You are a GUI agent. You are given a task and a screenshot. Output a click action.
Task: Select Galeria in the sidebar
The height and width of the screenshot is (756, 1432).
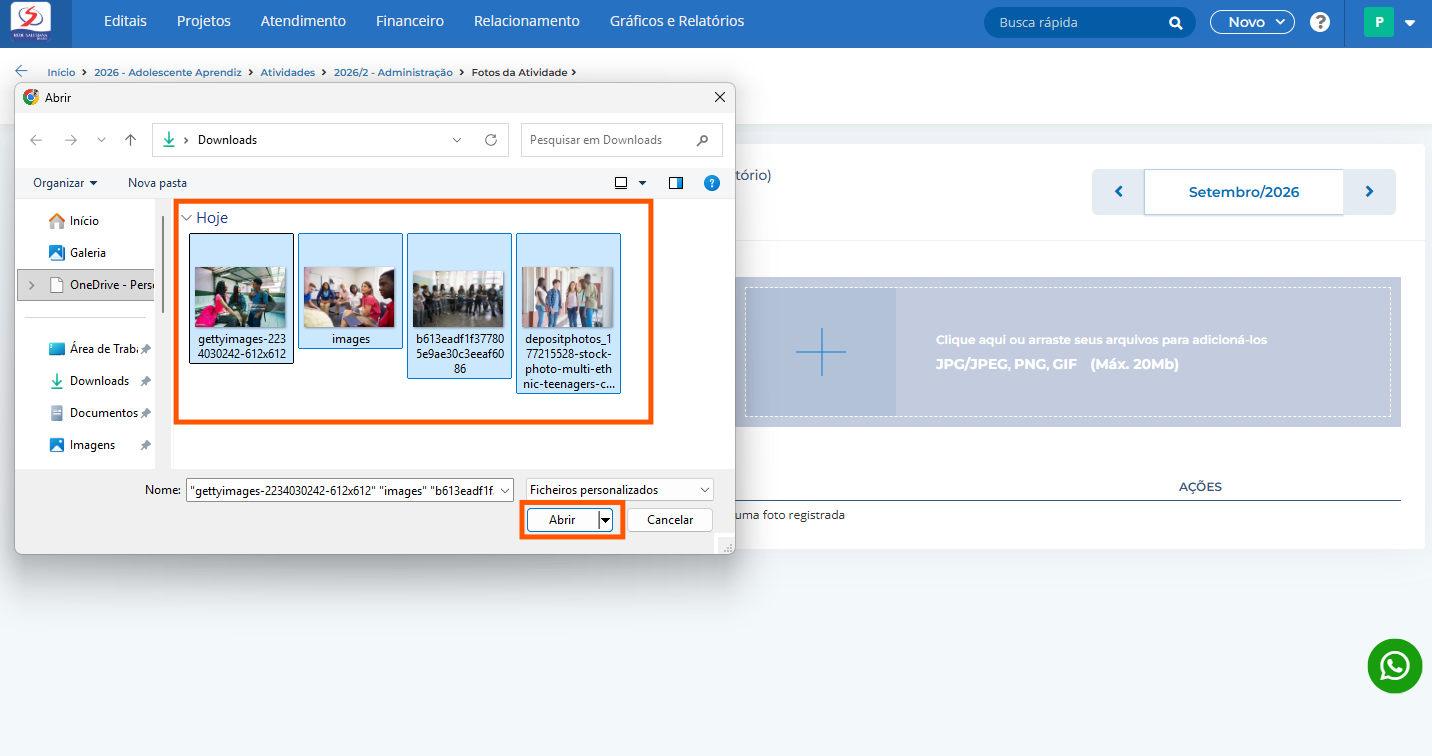(x=88, y=253)
